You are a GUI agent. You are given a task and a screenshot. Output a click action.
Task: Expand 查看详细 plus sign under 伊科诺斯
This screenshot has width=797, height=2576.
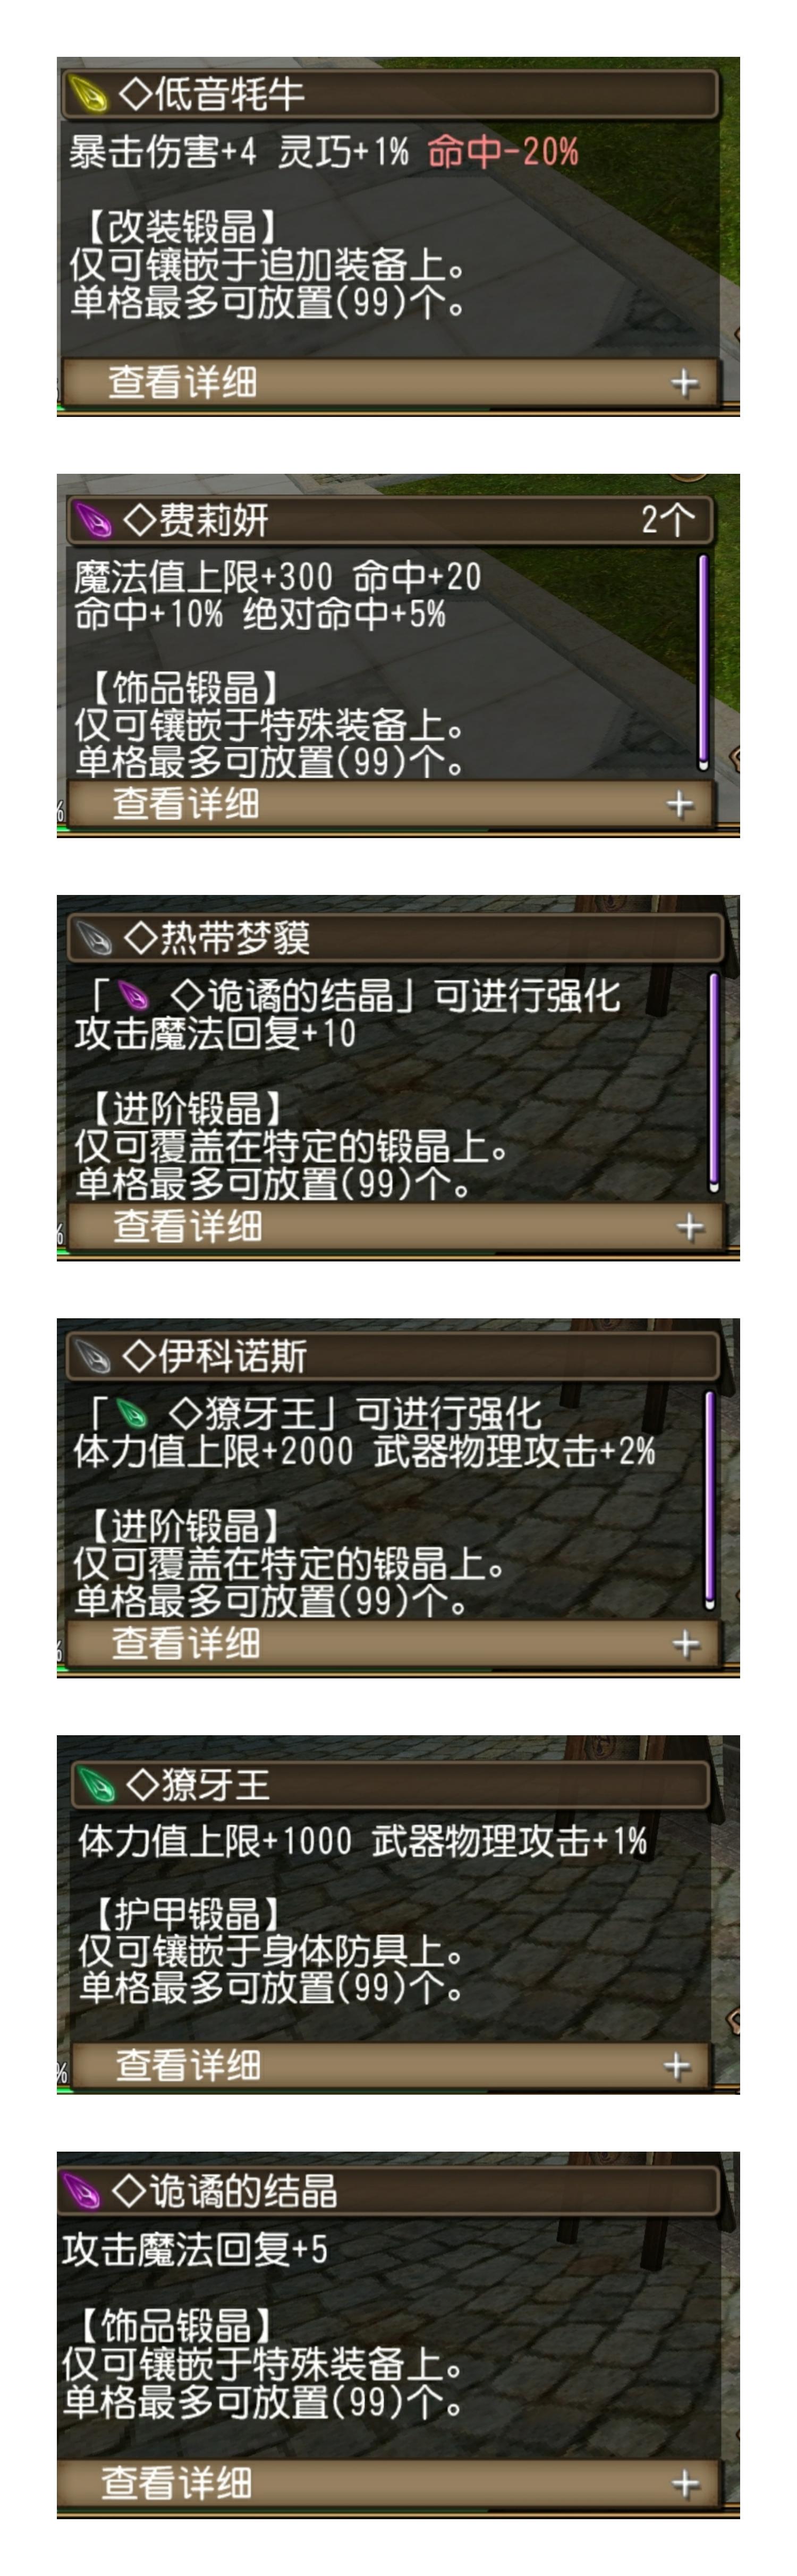(685, 1644)
